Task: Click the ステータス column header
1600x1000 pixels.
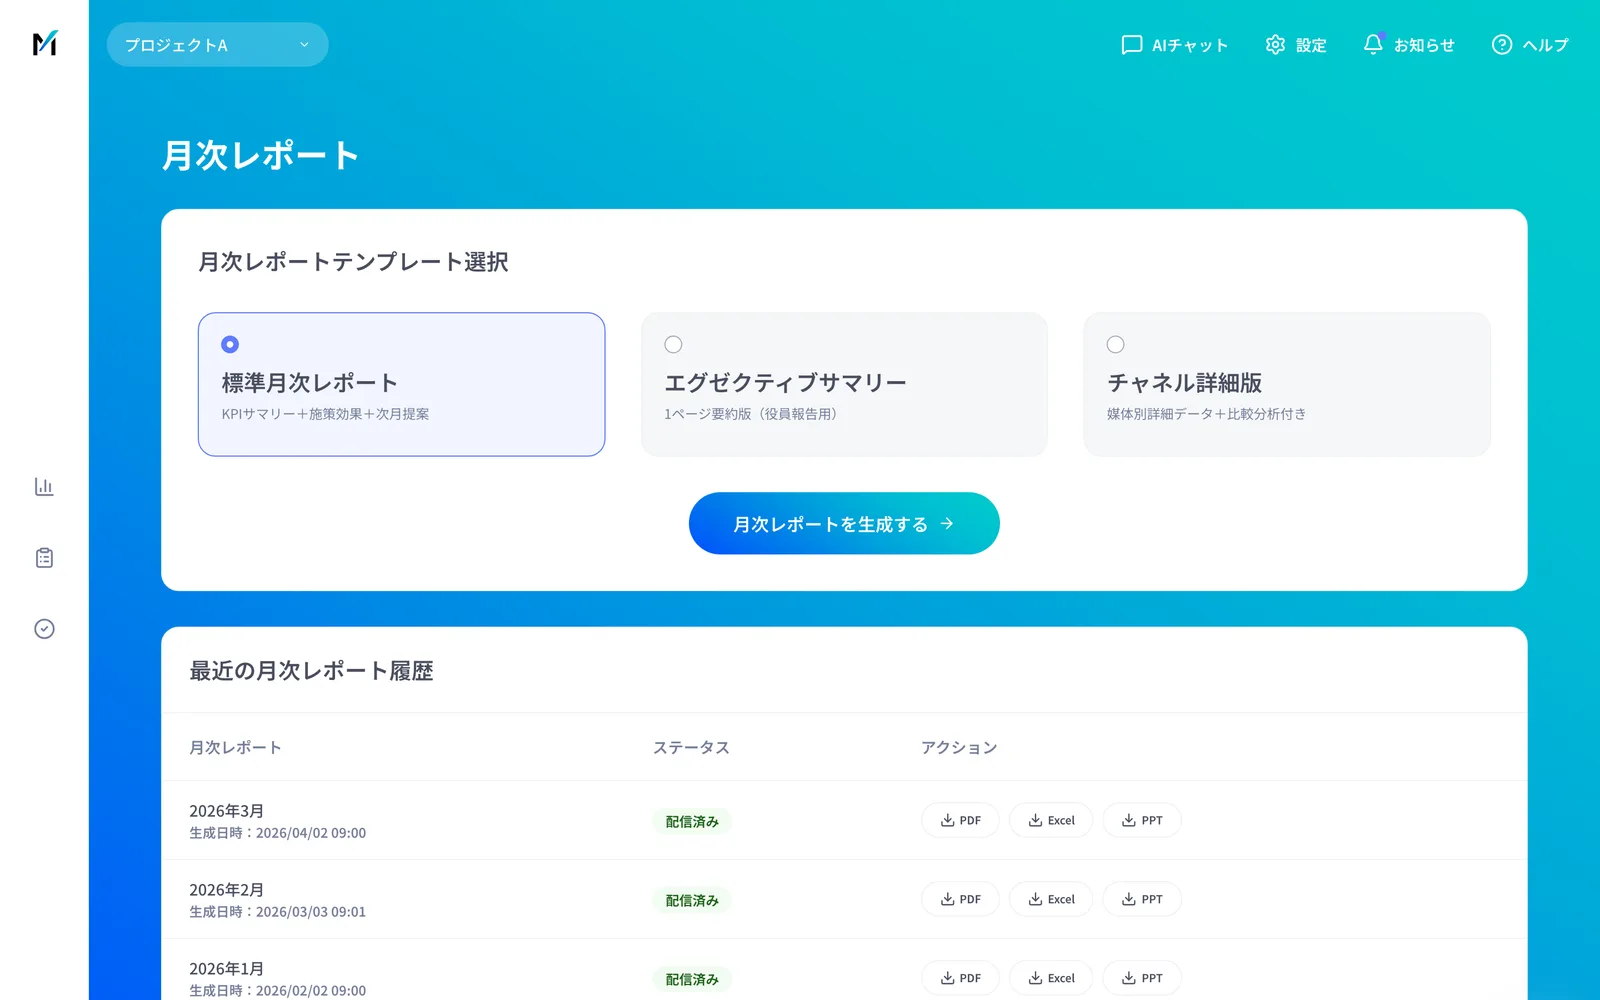Action: pos(691,747)
